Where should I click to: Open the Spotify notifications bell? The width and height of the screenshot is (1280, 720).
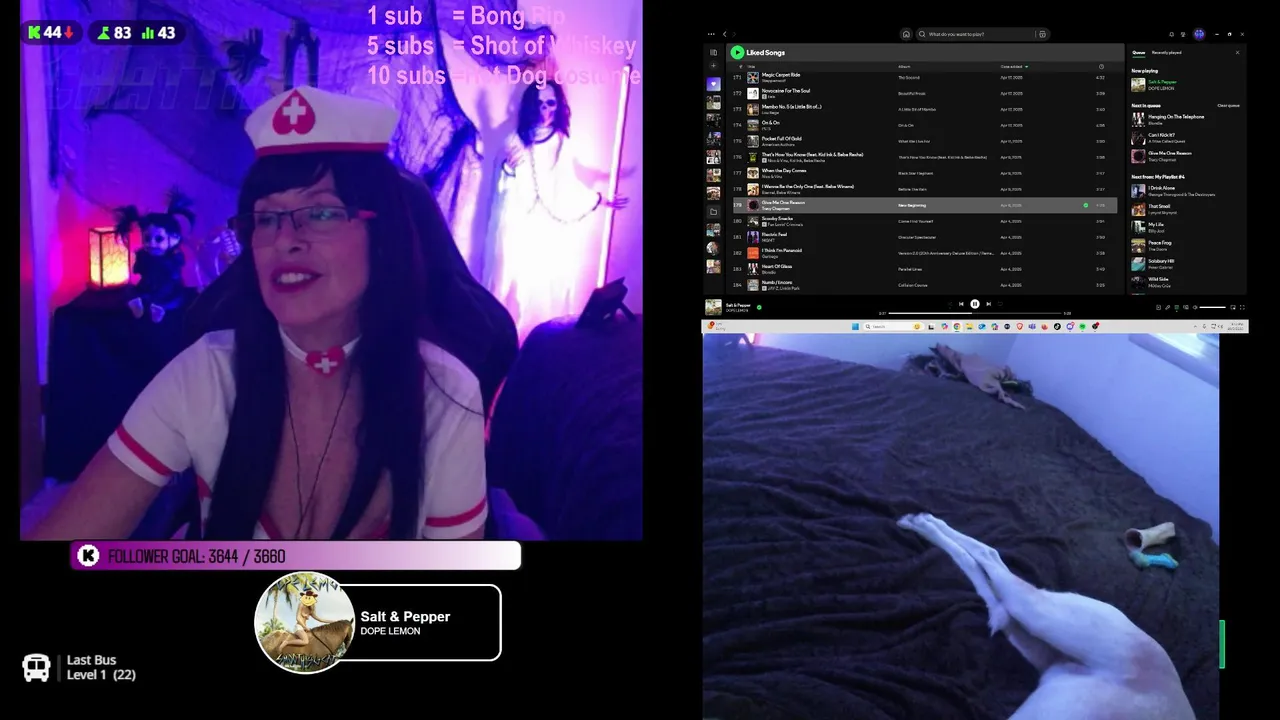(x=1171, y=34)
